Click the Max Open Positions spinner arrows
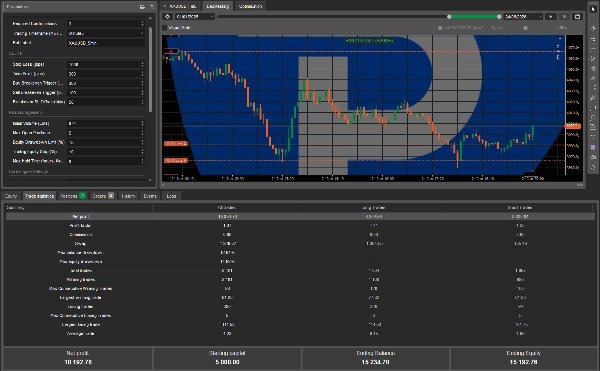This screenshot has width=600, height=371. 142,133
